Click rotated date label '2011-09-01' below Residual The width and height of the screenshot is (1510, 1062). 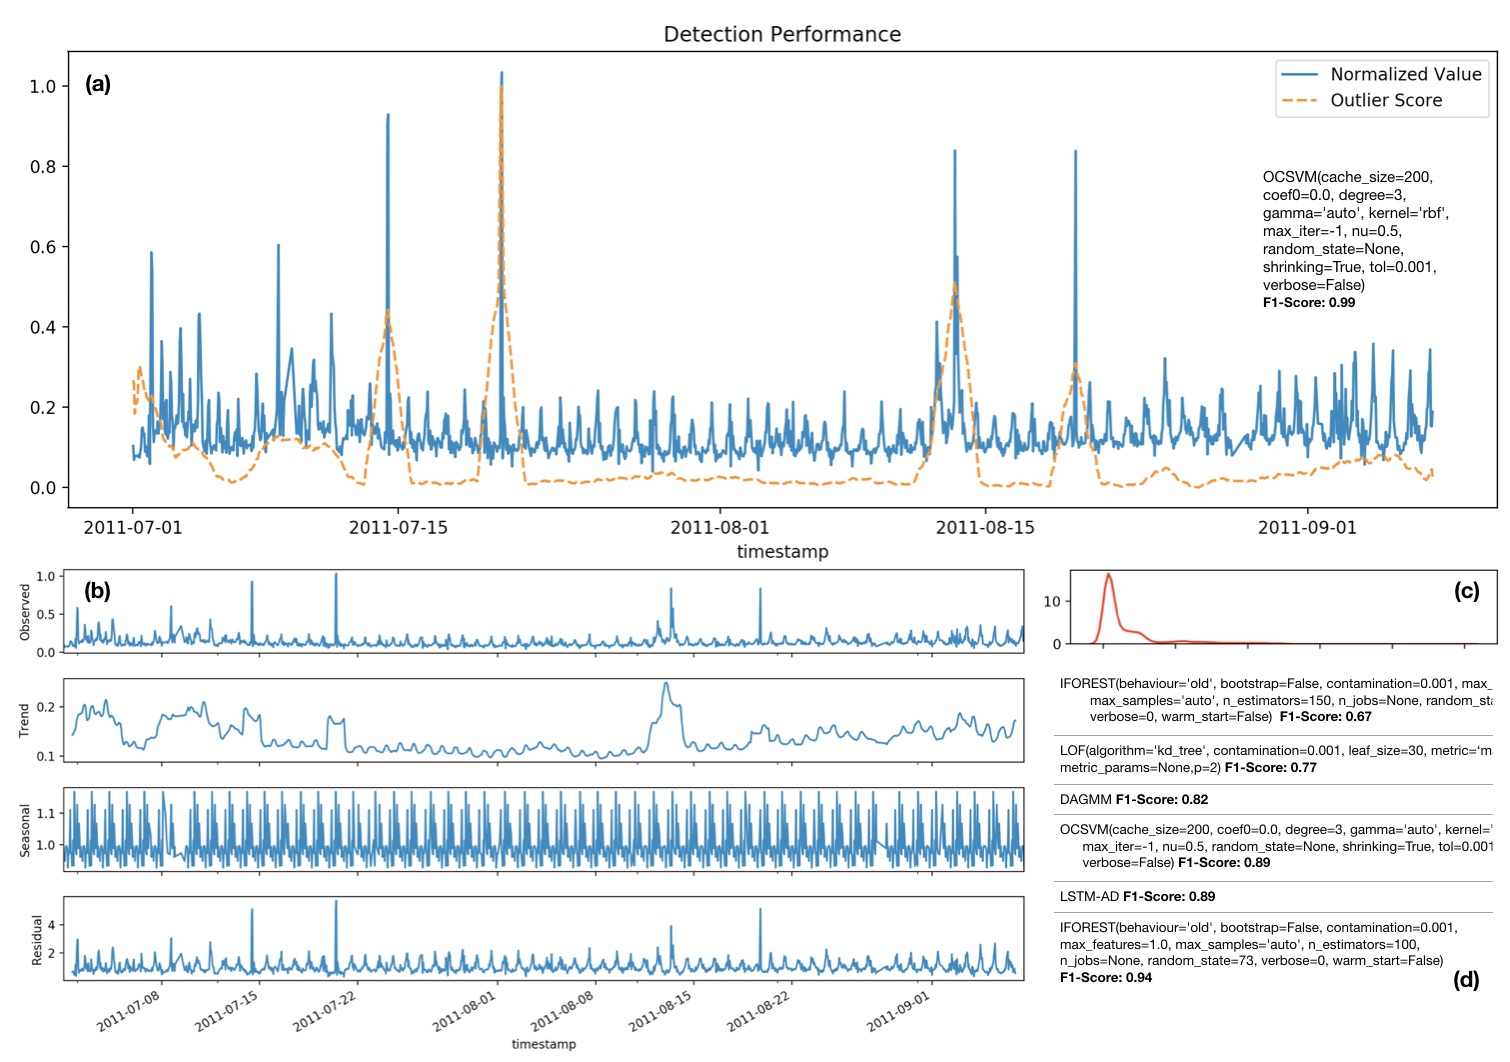pos(898,1011)
